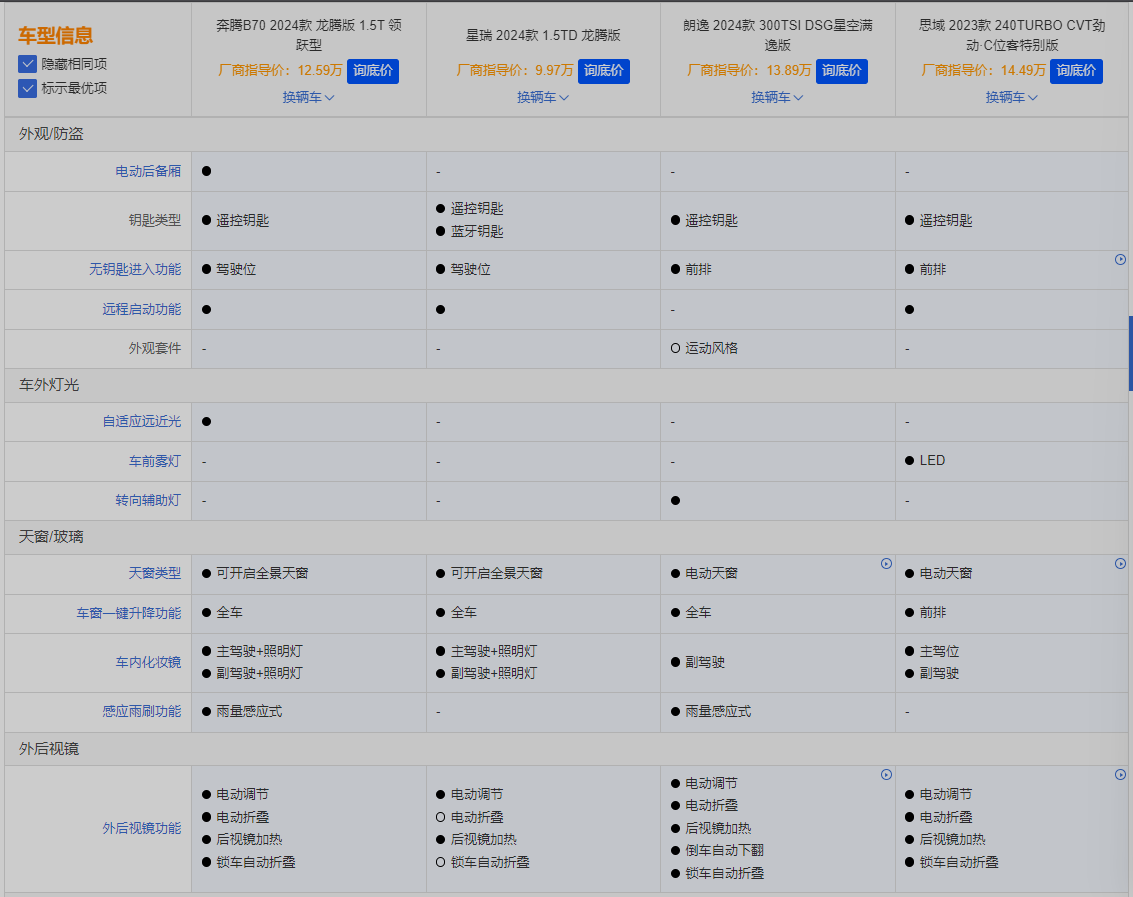Open the 外后视镜功能 spec link
This screenshot has width=1133, height=897.
[142, 828]
